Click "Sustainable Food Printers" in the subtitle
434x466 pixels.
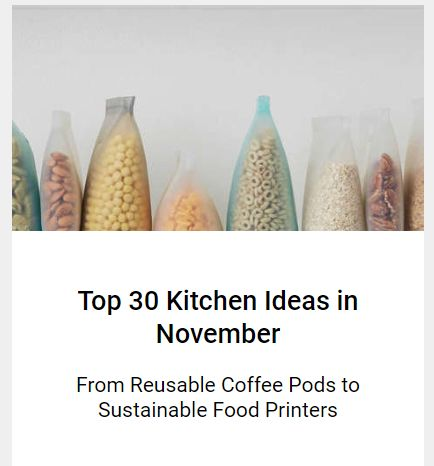pyautogui.click(x=218, y=410)
